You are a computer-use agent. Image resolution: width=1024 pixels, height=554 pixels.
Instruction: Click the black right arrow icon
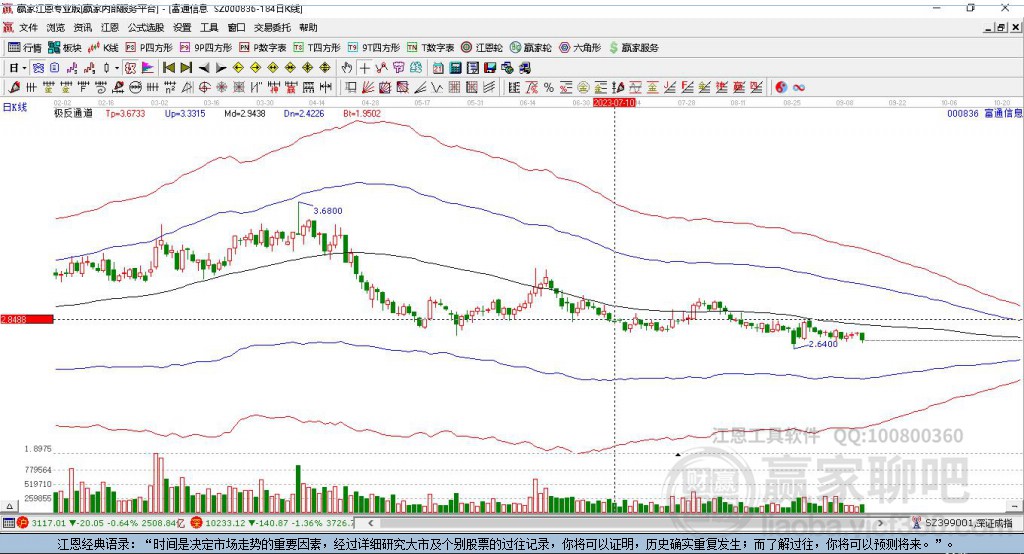click(221, 68)
